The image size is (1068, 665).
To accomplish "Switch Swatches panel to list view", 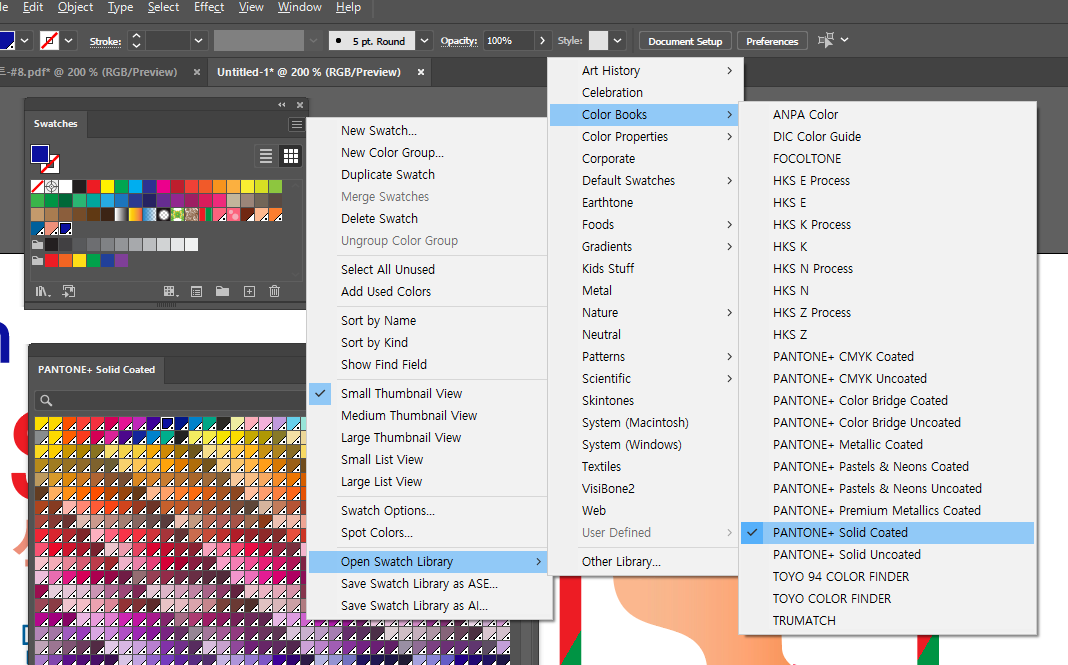I will (x=266, y=157).
